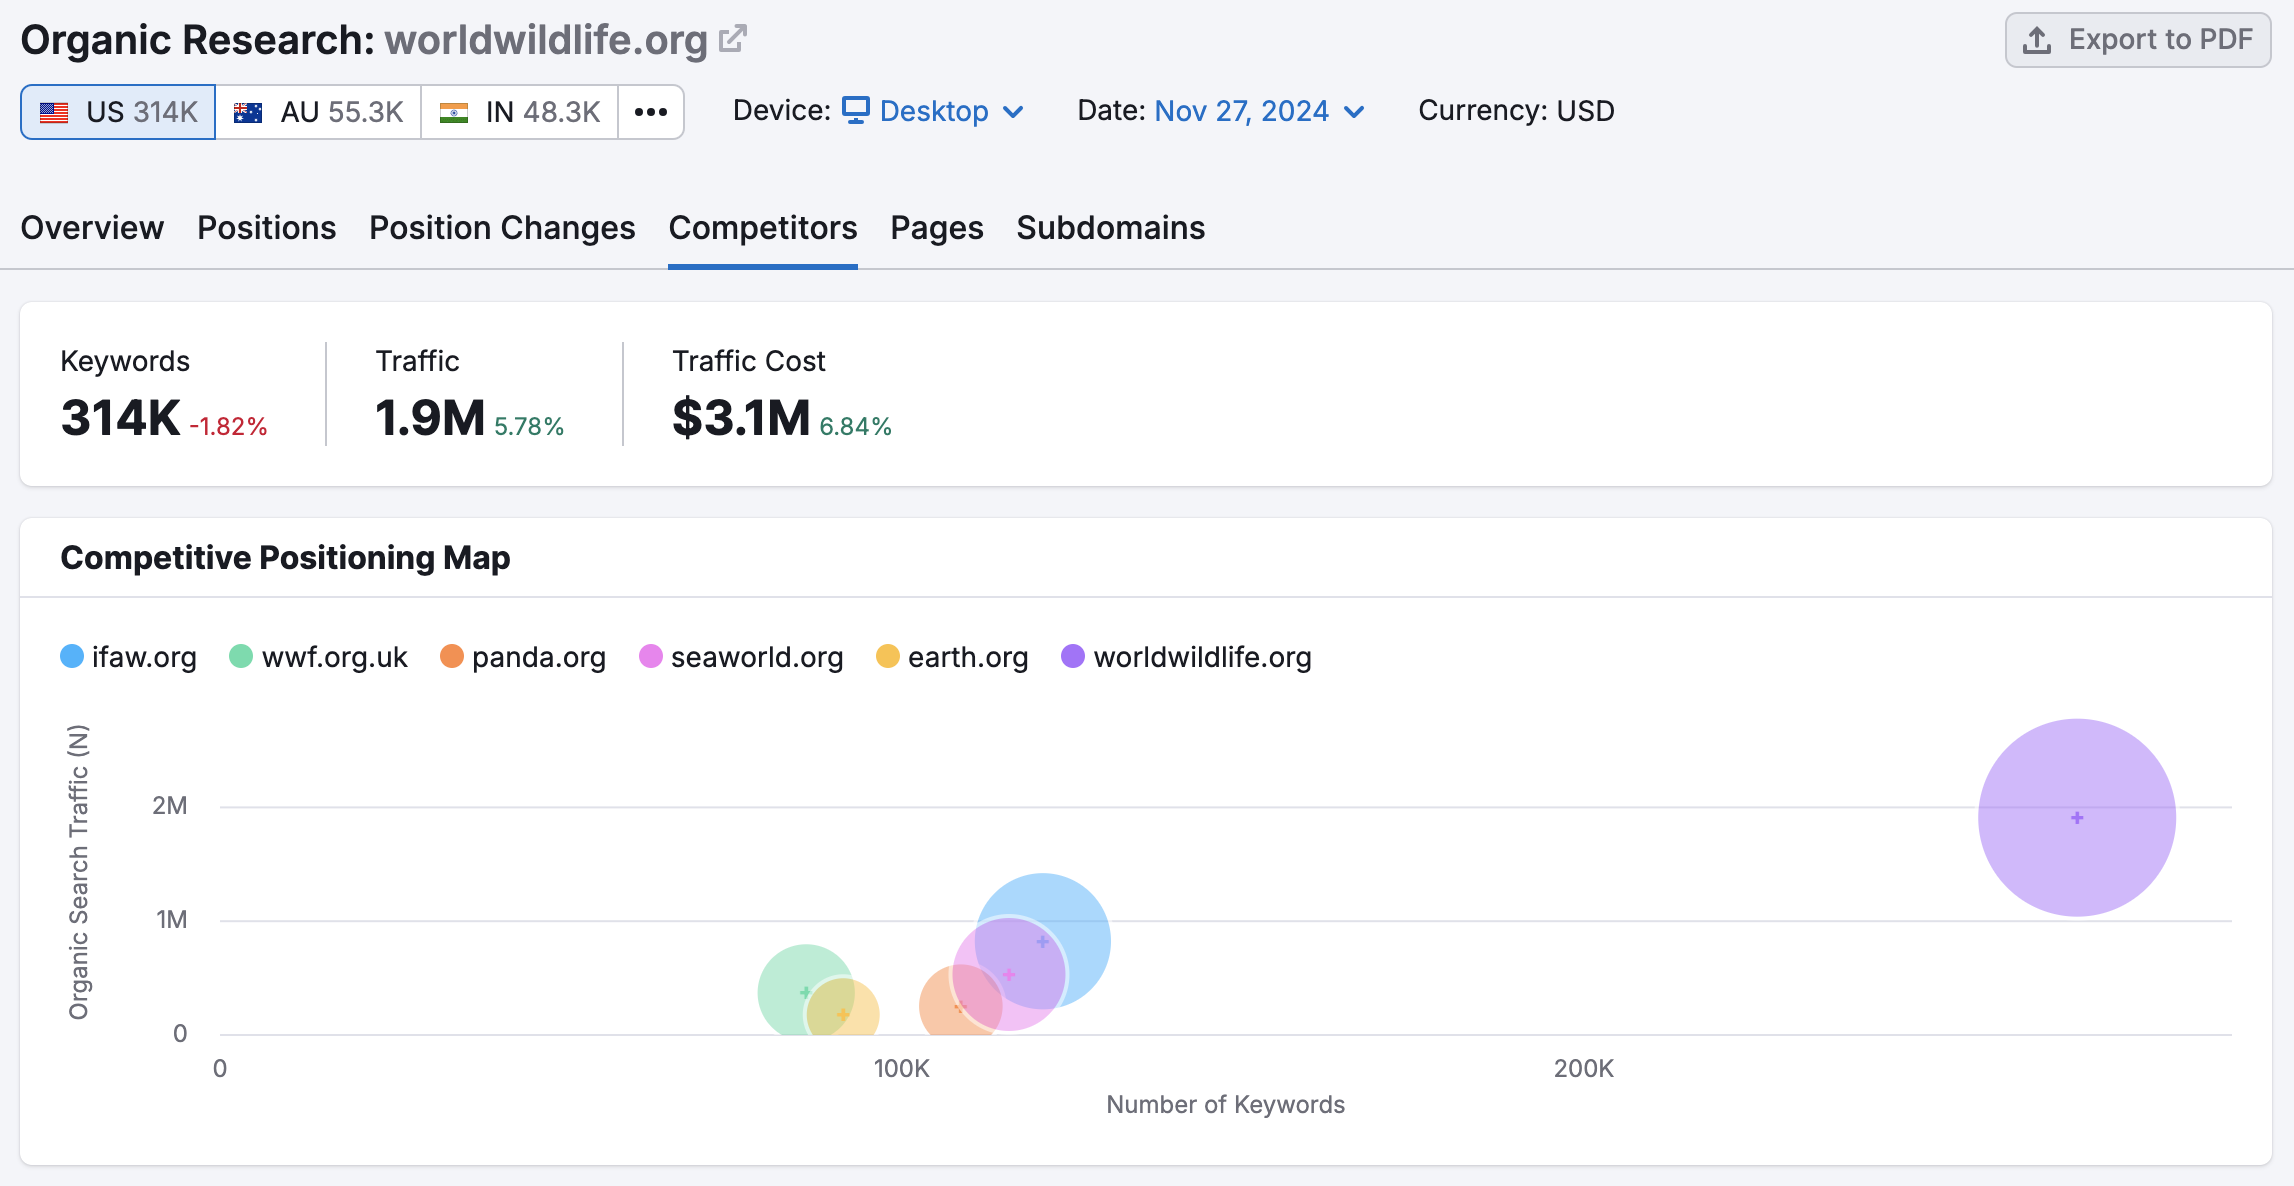The height and width of the screenshot is (1186, 2294).
Task: Select the IN 48.3K database tab
Action: (x=519, y=112)
